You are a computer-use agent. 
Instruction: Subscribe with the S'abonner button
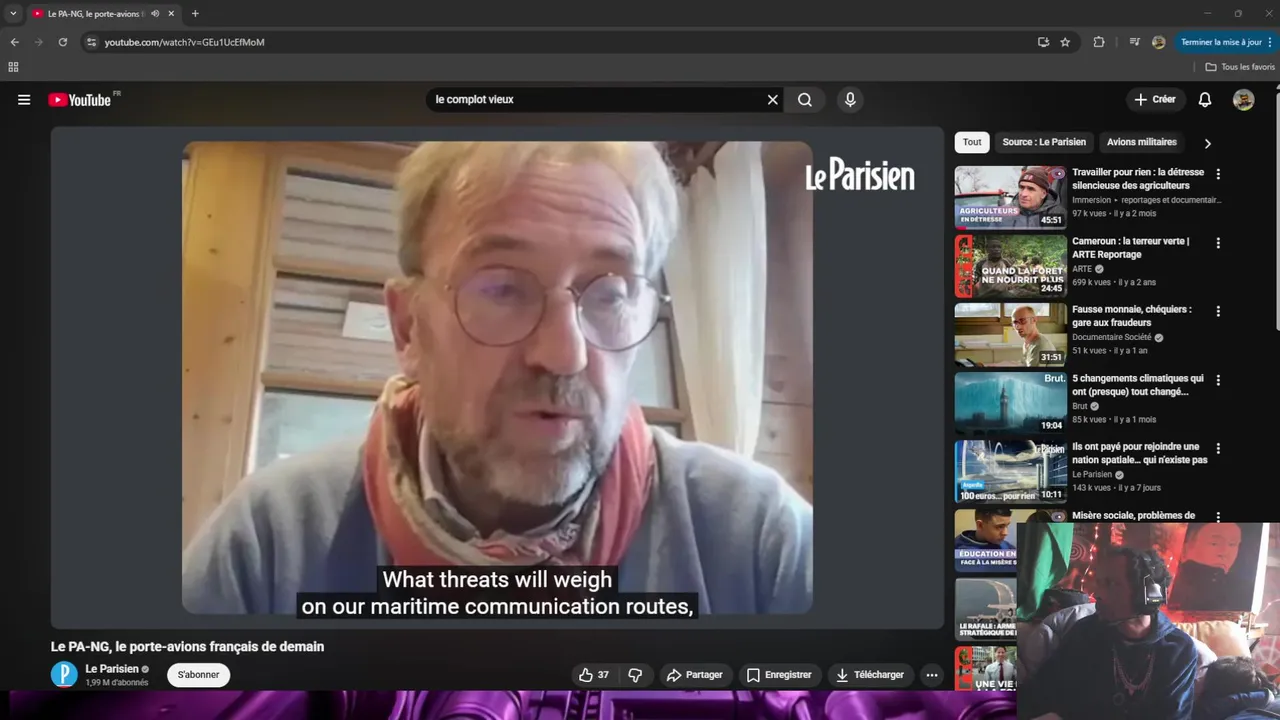tap(198, 675)
